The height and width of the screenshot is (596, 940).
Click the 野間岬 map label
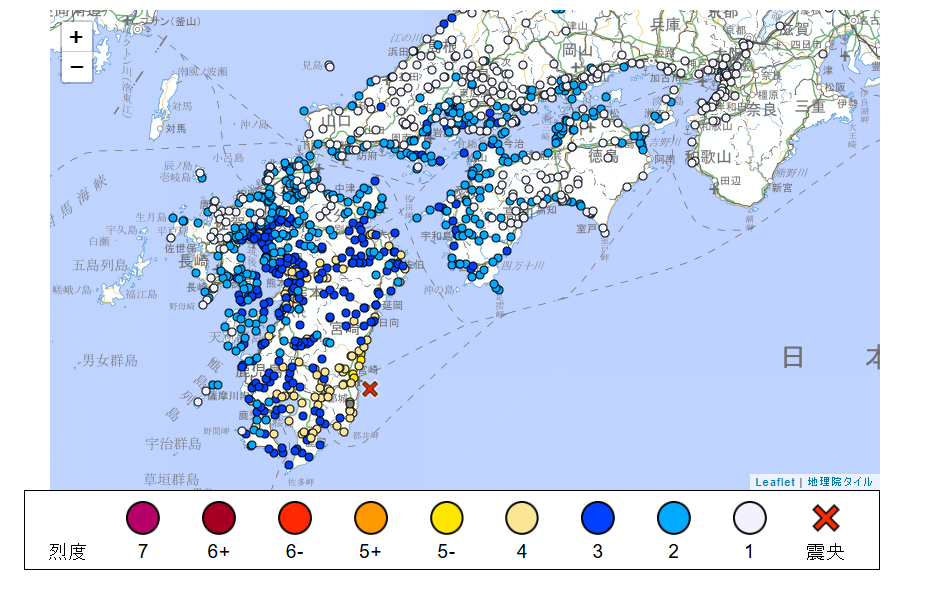click(216, 431)
